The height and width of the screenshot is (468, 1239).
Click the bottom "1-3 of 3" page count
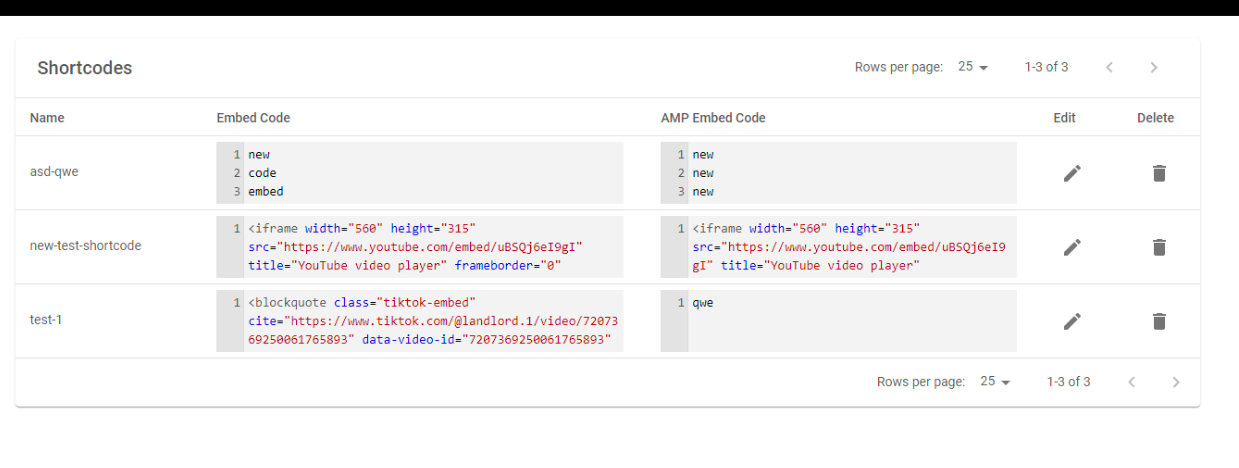1068,382
